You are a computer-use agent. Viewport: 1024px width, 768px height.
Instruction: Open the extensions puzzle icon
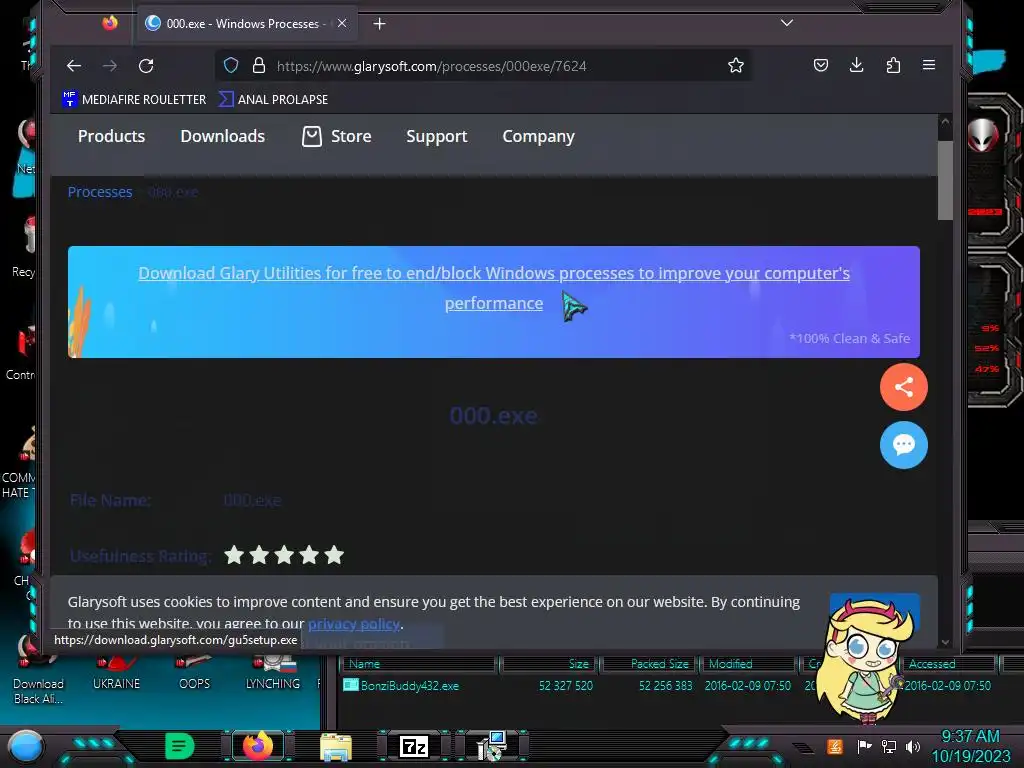[893, 65]
